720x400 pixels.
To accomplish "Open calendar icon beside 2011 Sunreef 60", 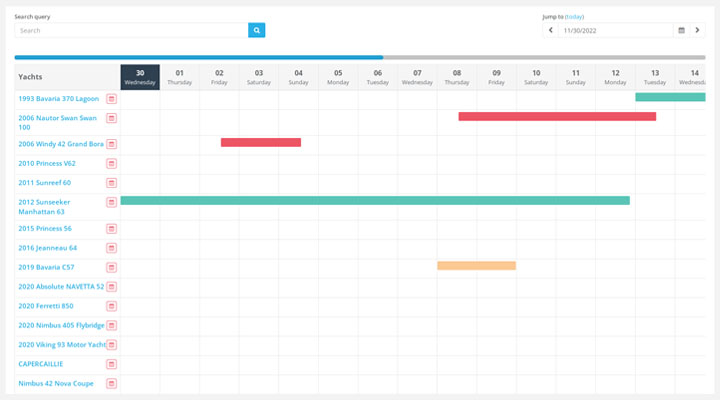I will tap(112, 183).
